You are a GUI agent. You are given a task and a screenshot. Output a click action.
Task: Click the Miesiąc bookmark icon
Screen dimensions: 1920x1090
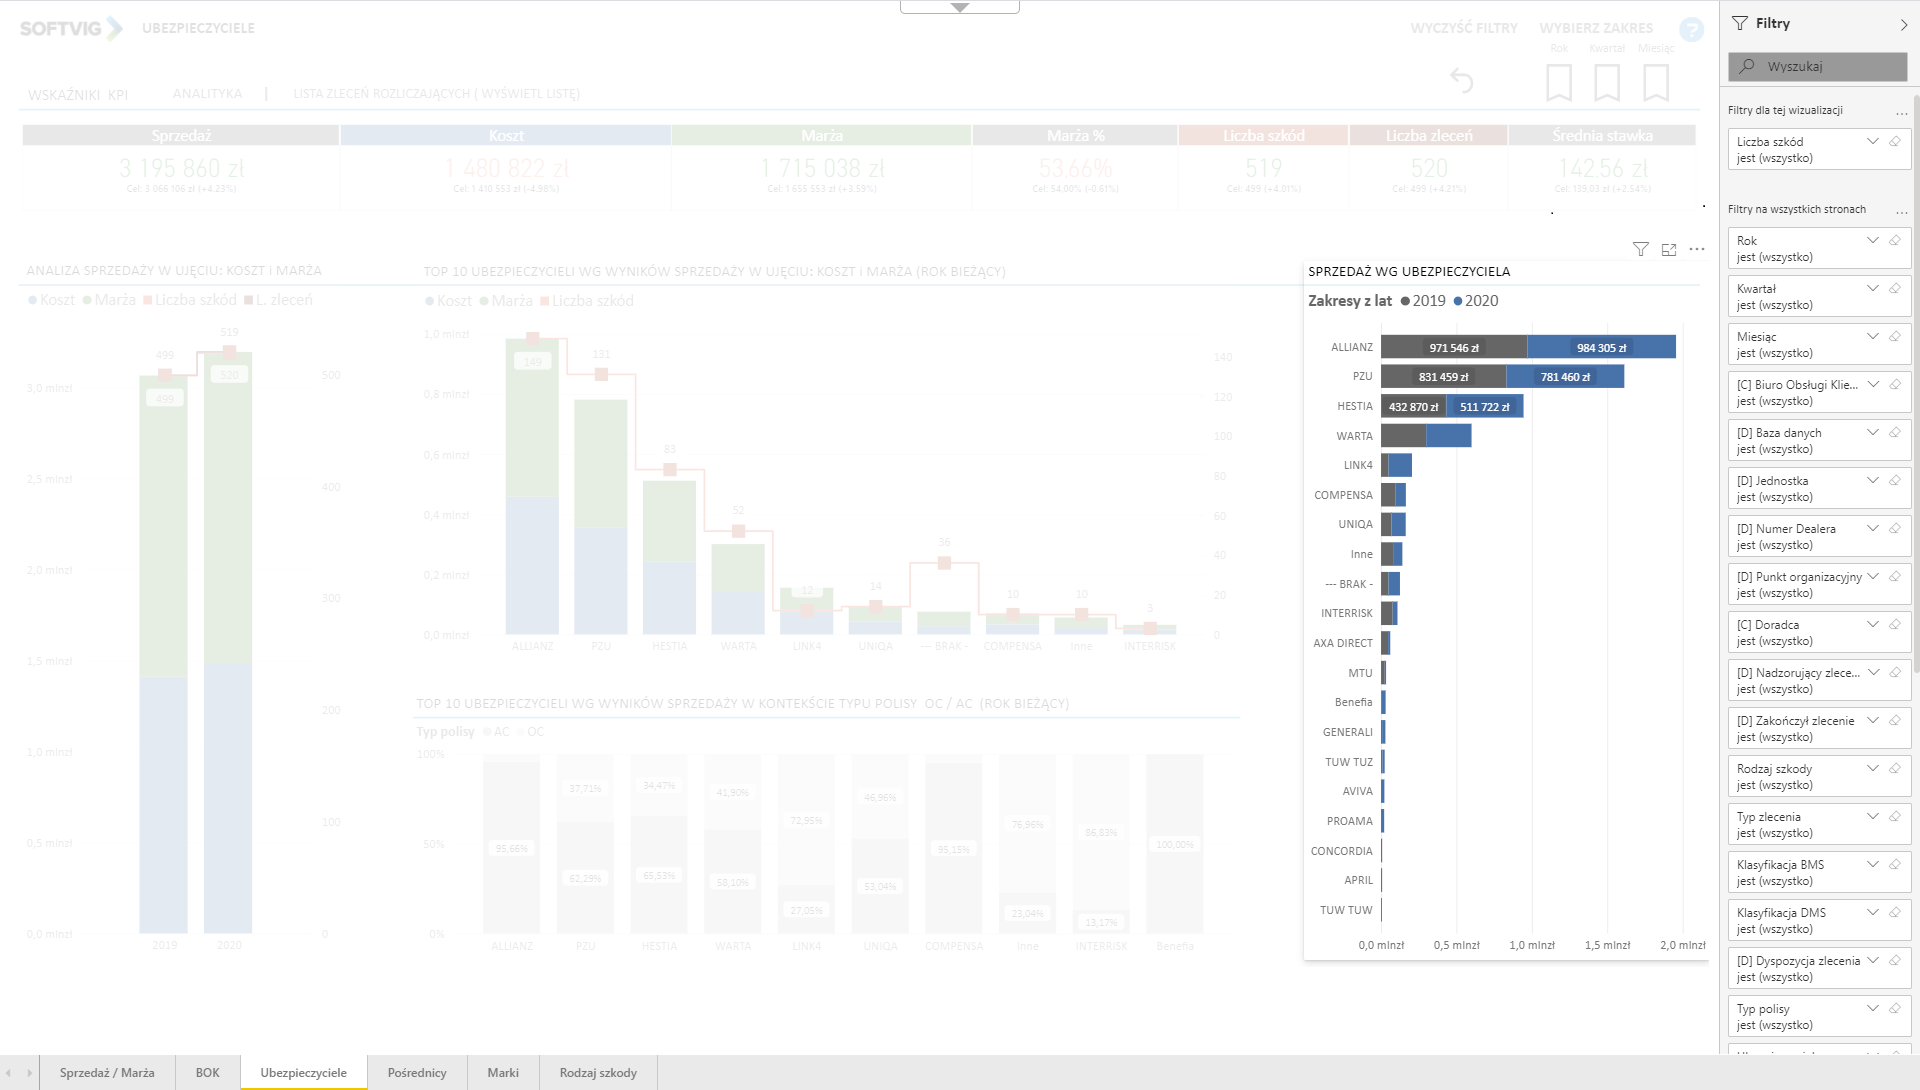point(1655,82)
